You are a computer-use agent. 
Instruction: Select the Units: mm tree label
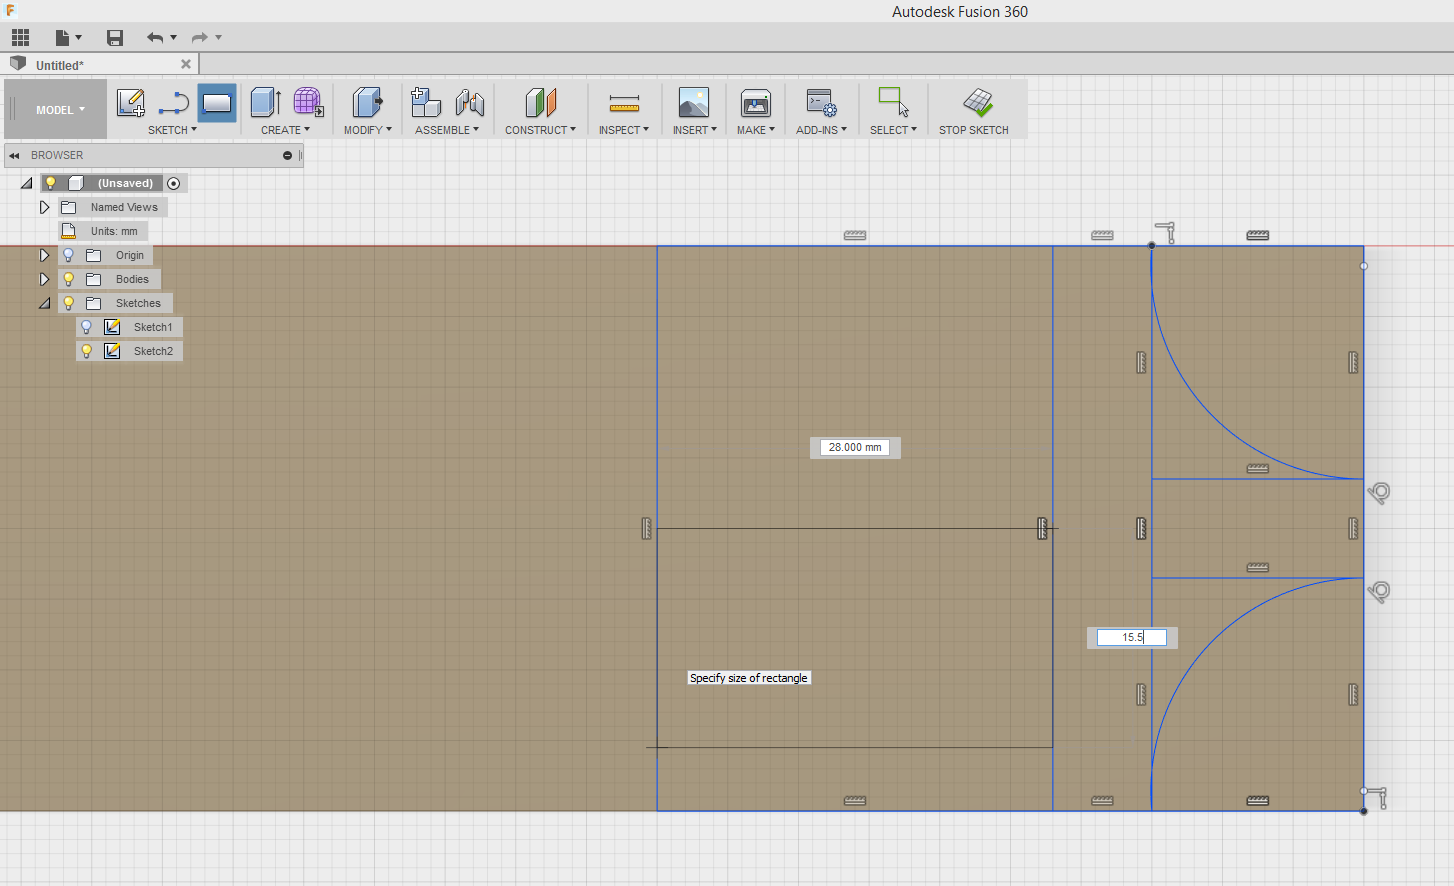pos(114,231)
